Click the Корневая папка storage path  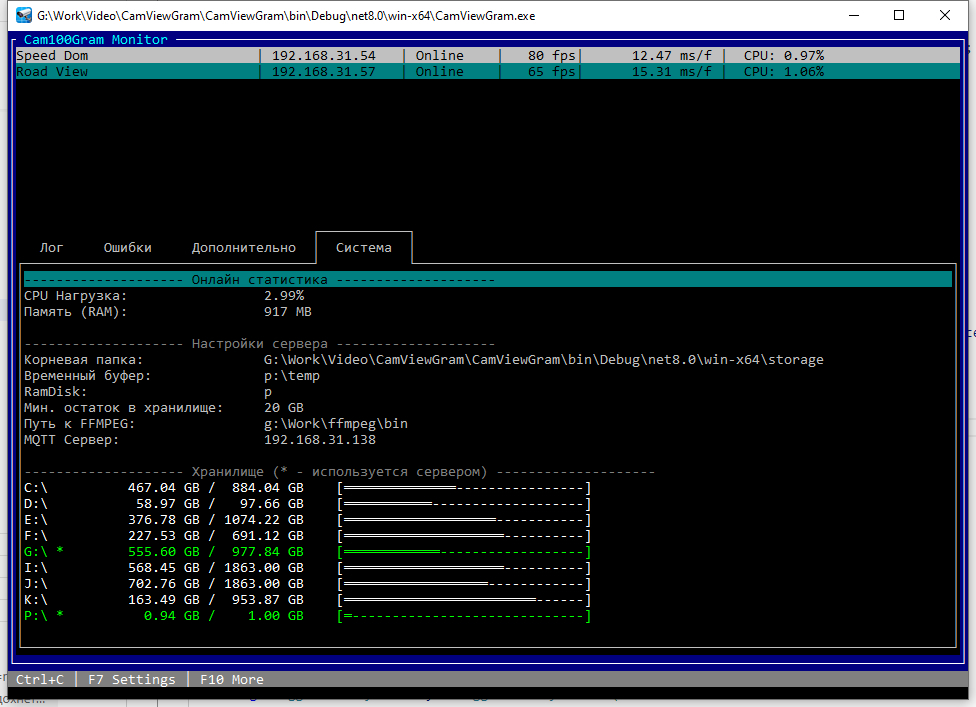[543, 360]
